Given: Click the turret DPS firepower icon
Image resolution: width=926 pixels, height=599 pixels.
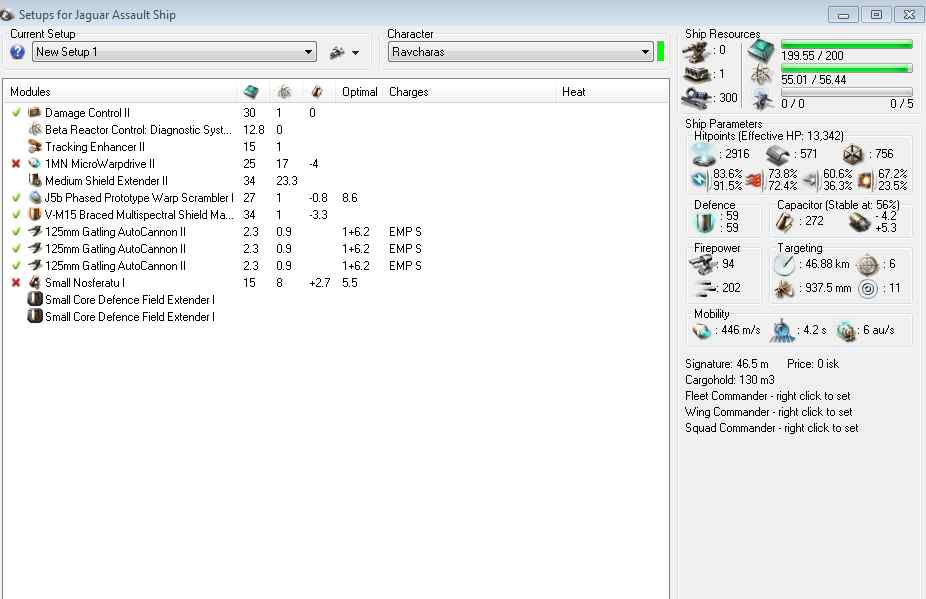Looking at the screenshot, I should [702, 265].
